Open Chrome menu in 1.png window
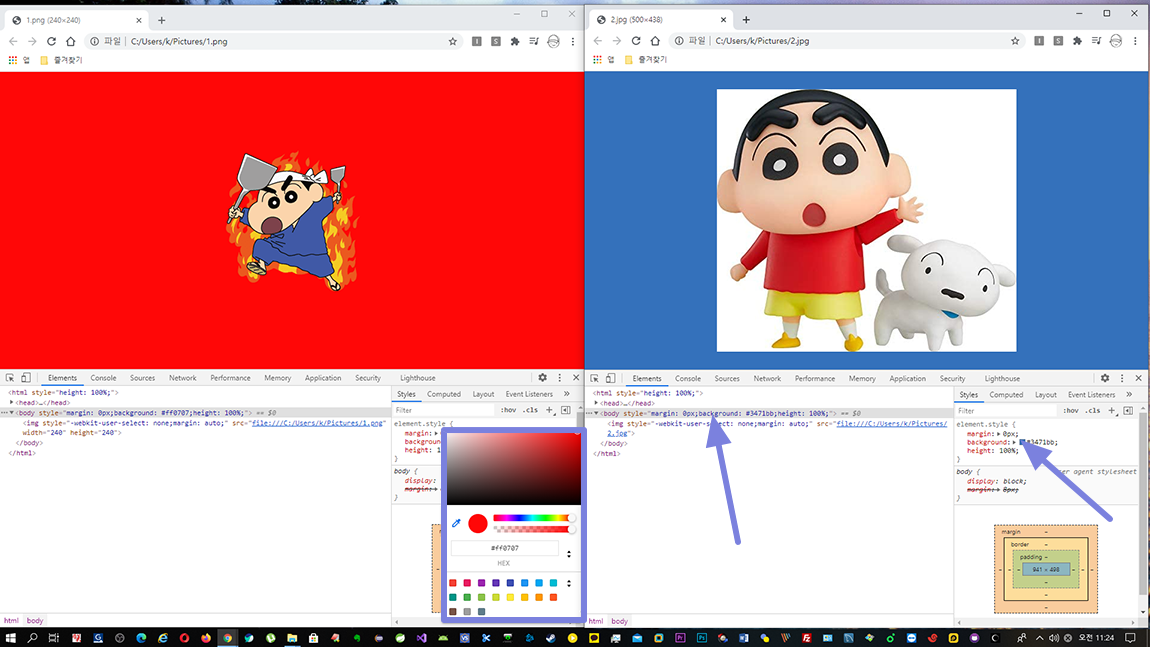Screen dimensions: 1150x647 (x=573, y=42)
